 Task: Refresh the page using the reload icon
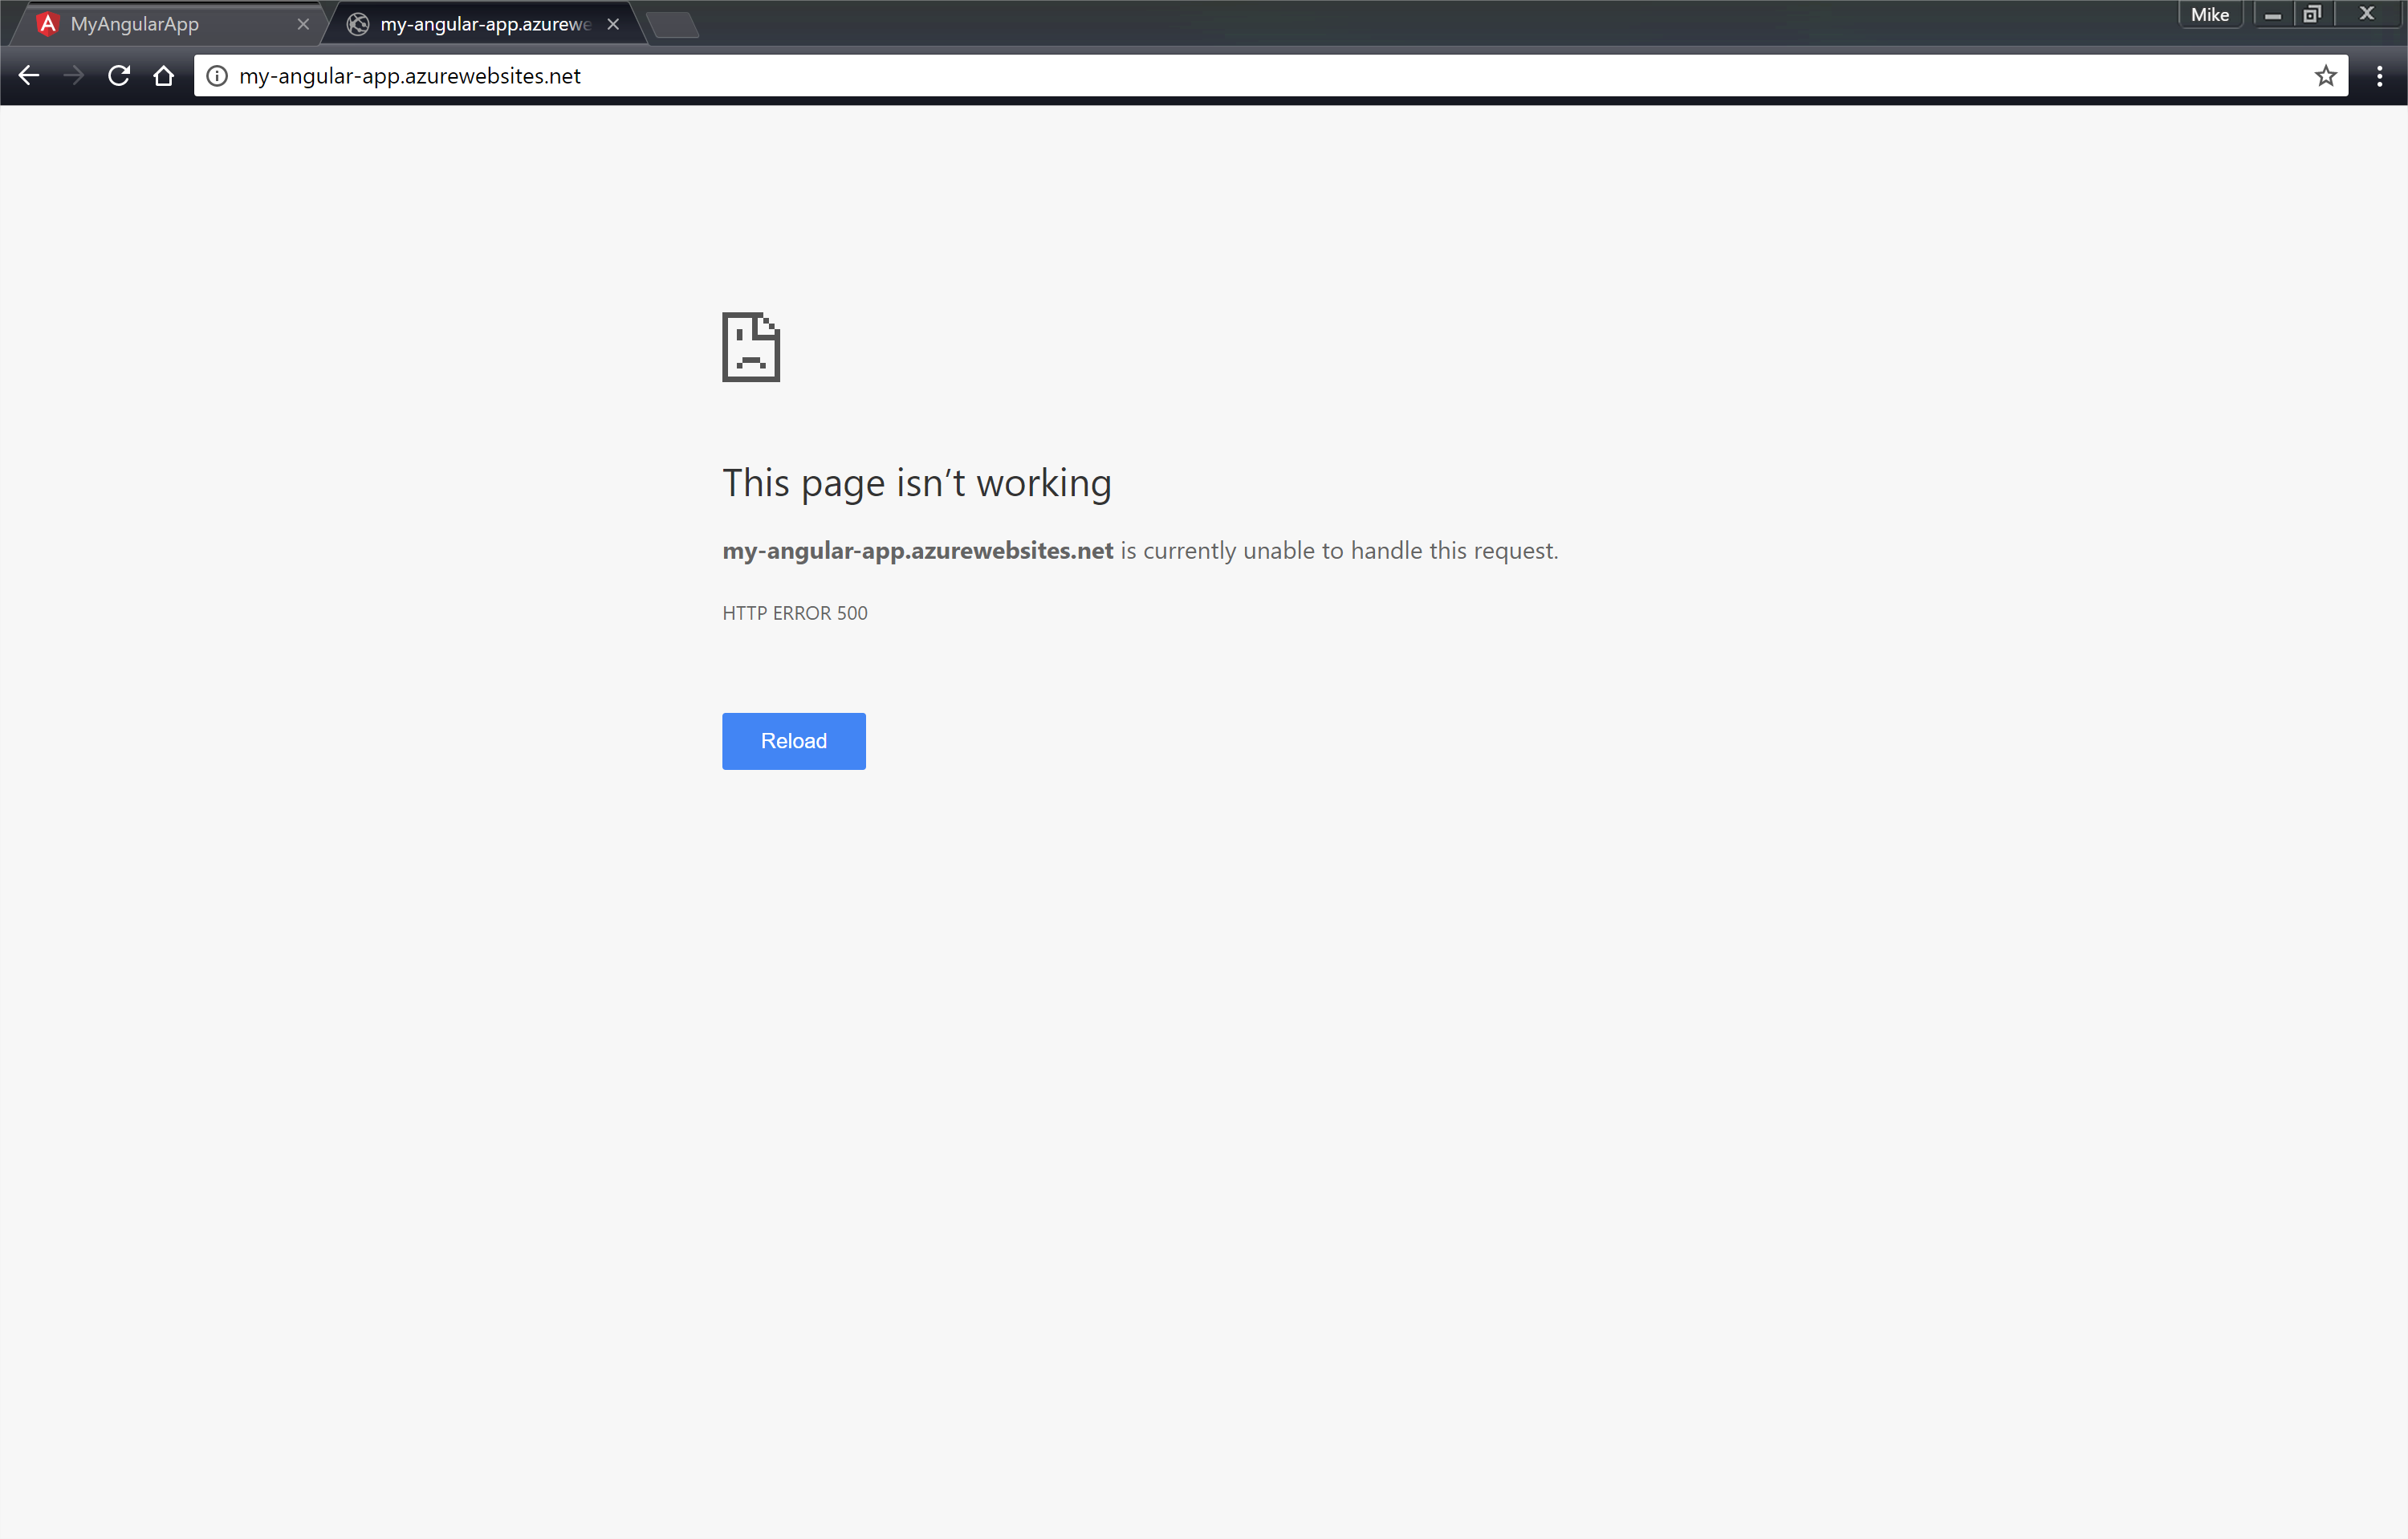click(119, 75)
